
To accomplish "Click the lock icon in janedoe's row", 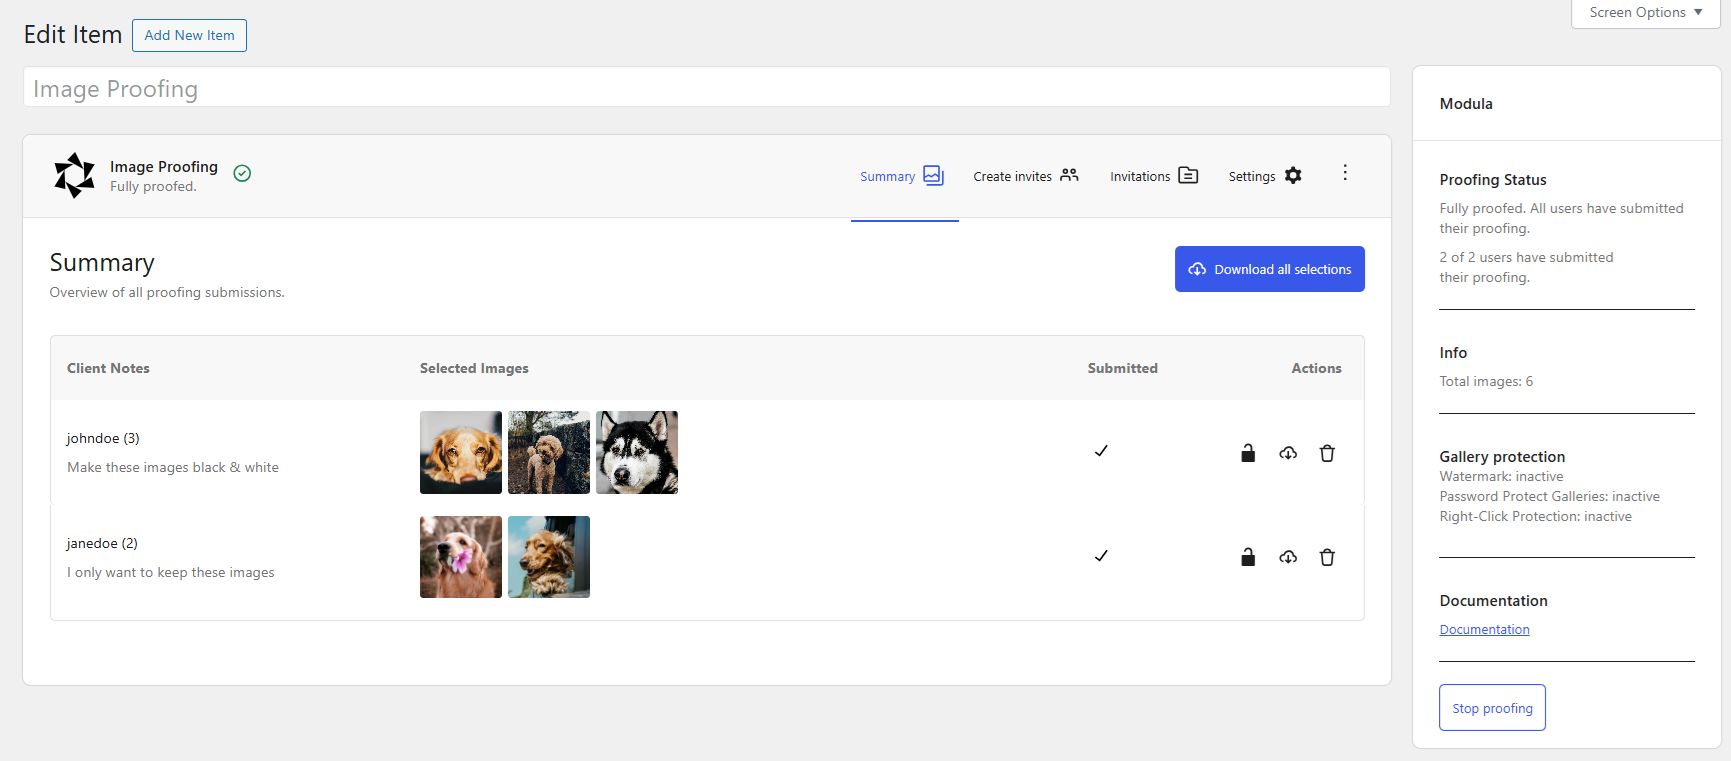I will pos(1248,557).
